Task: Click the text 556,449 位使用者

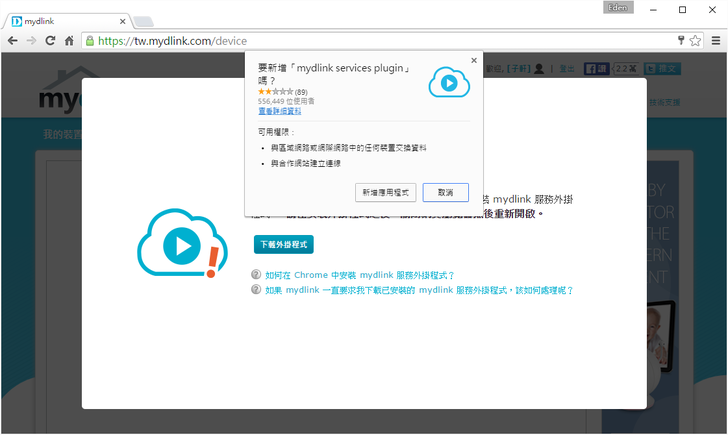Action: 286,101
